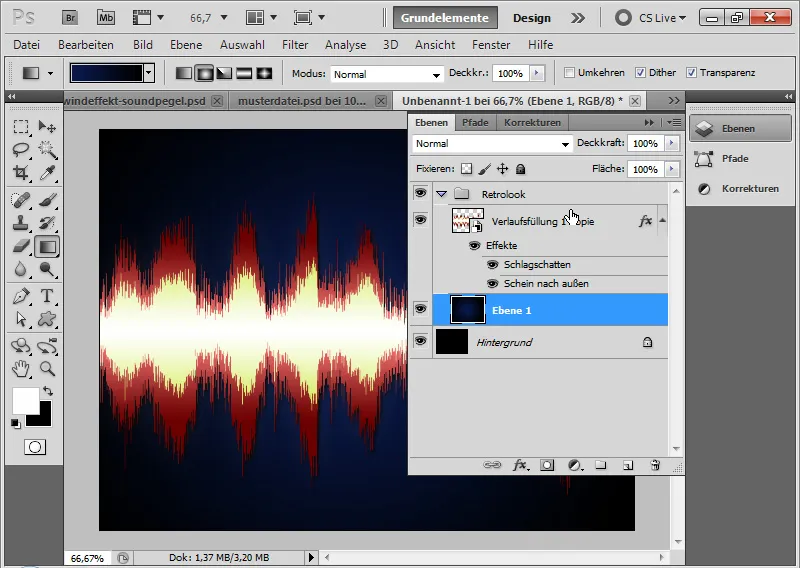The height and width of the screenshot is (568, 800).
Task: Select the Crop tool
Action: pyautogui.click(x=21, y=172)
